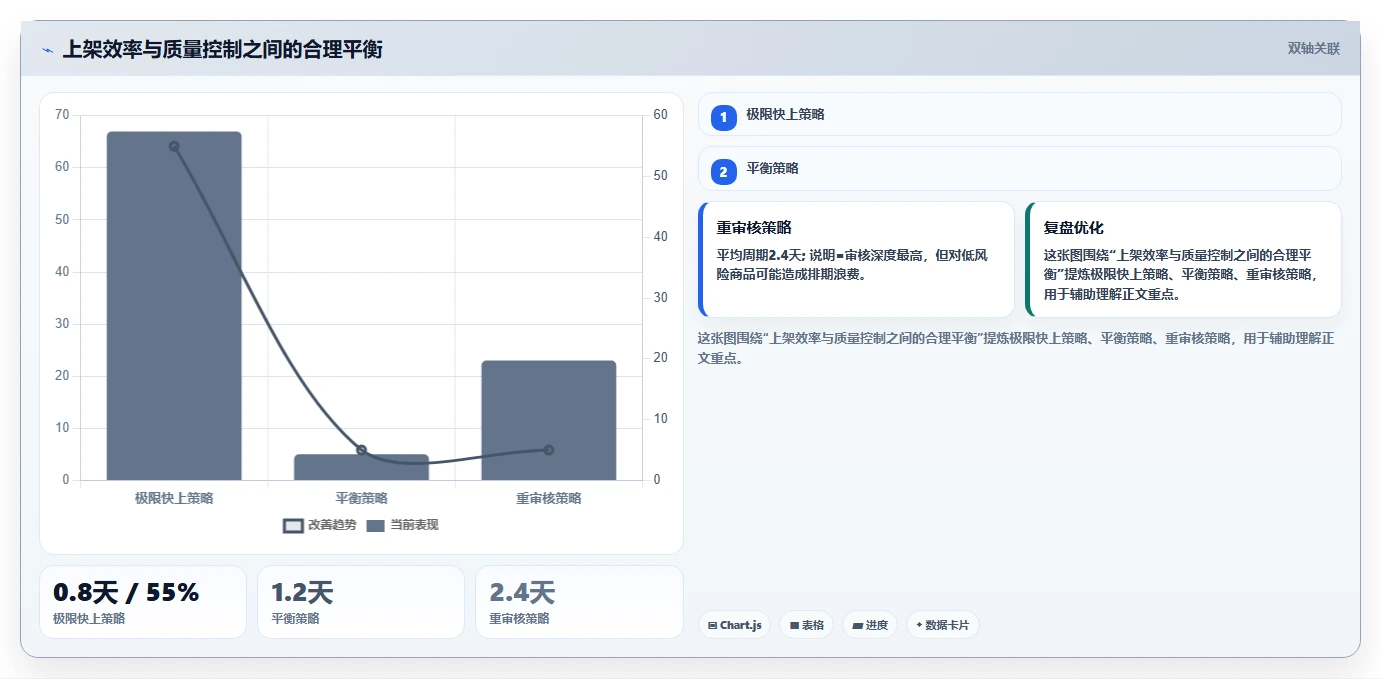Open the 重审核策略 card
This screenshot has width=1381, height=679.
tap(856, 259)
